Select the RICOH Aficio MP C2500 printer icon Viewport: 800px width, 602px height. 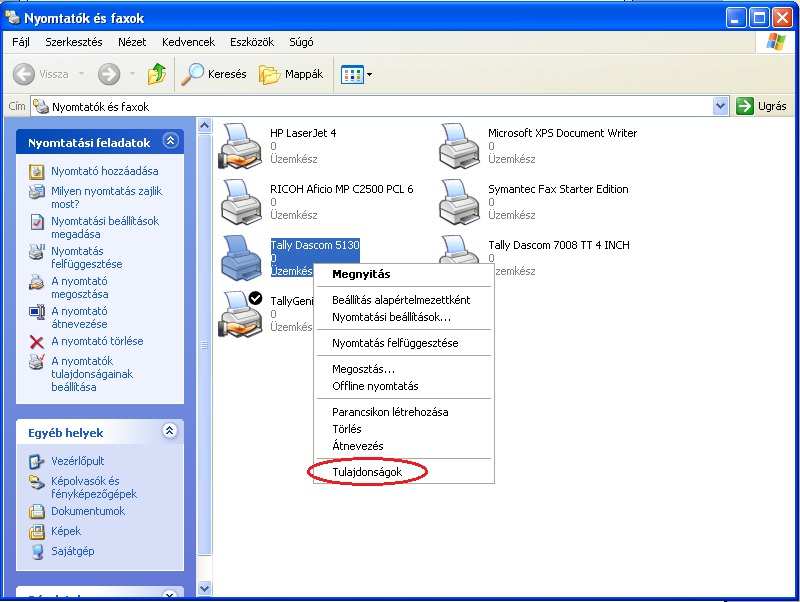(x=241, y=202)
